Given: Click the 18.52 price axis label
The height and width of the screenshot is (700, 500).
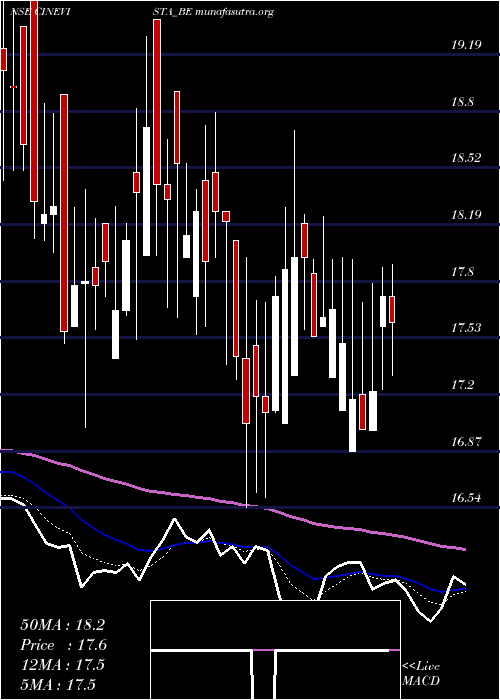Looking at the screenshot, I should click(465, 158).
